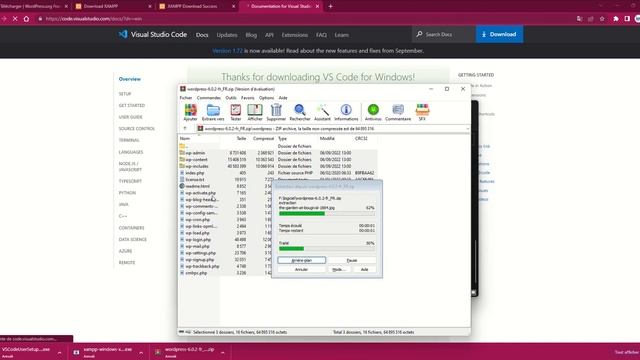
Task: Open the Outils menu
Action: click(231, 98)
